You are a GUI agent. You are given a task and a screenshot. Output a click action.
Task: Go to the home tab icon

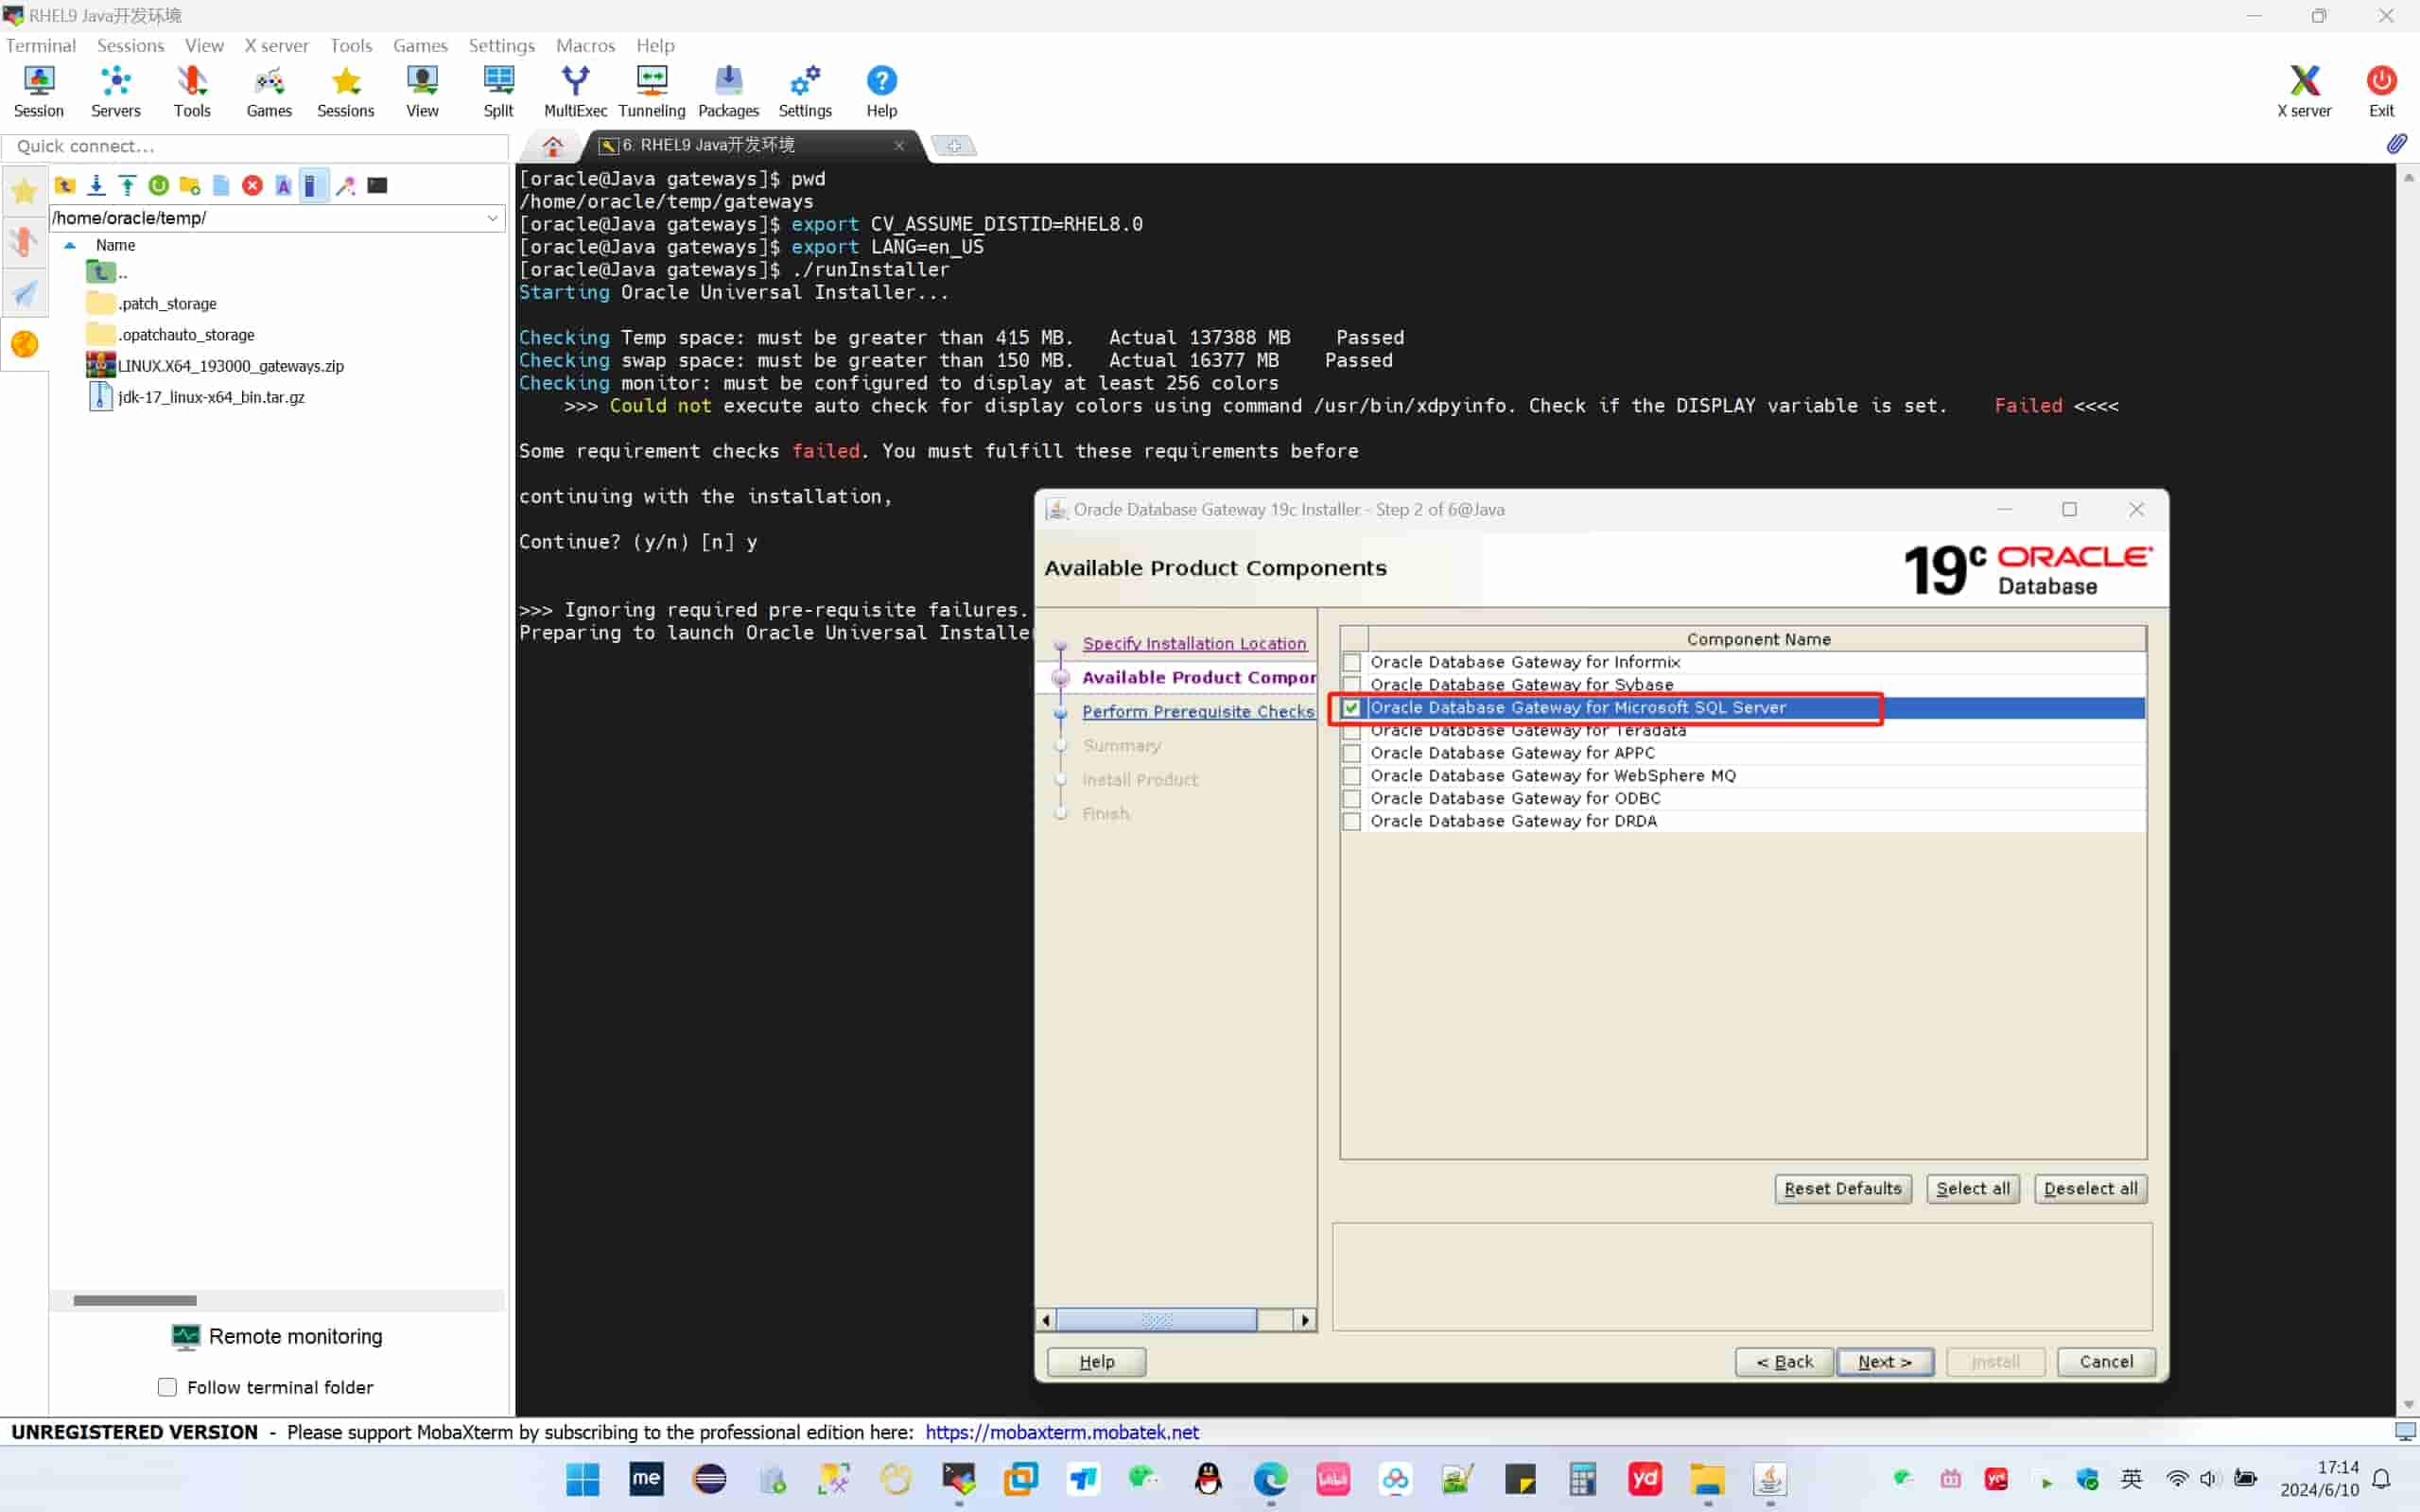pos(552,146)
